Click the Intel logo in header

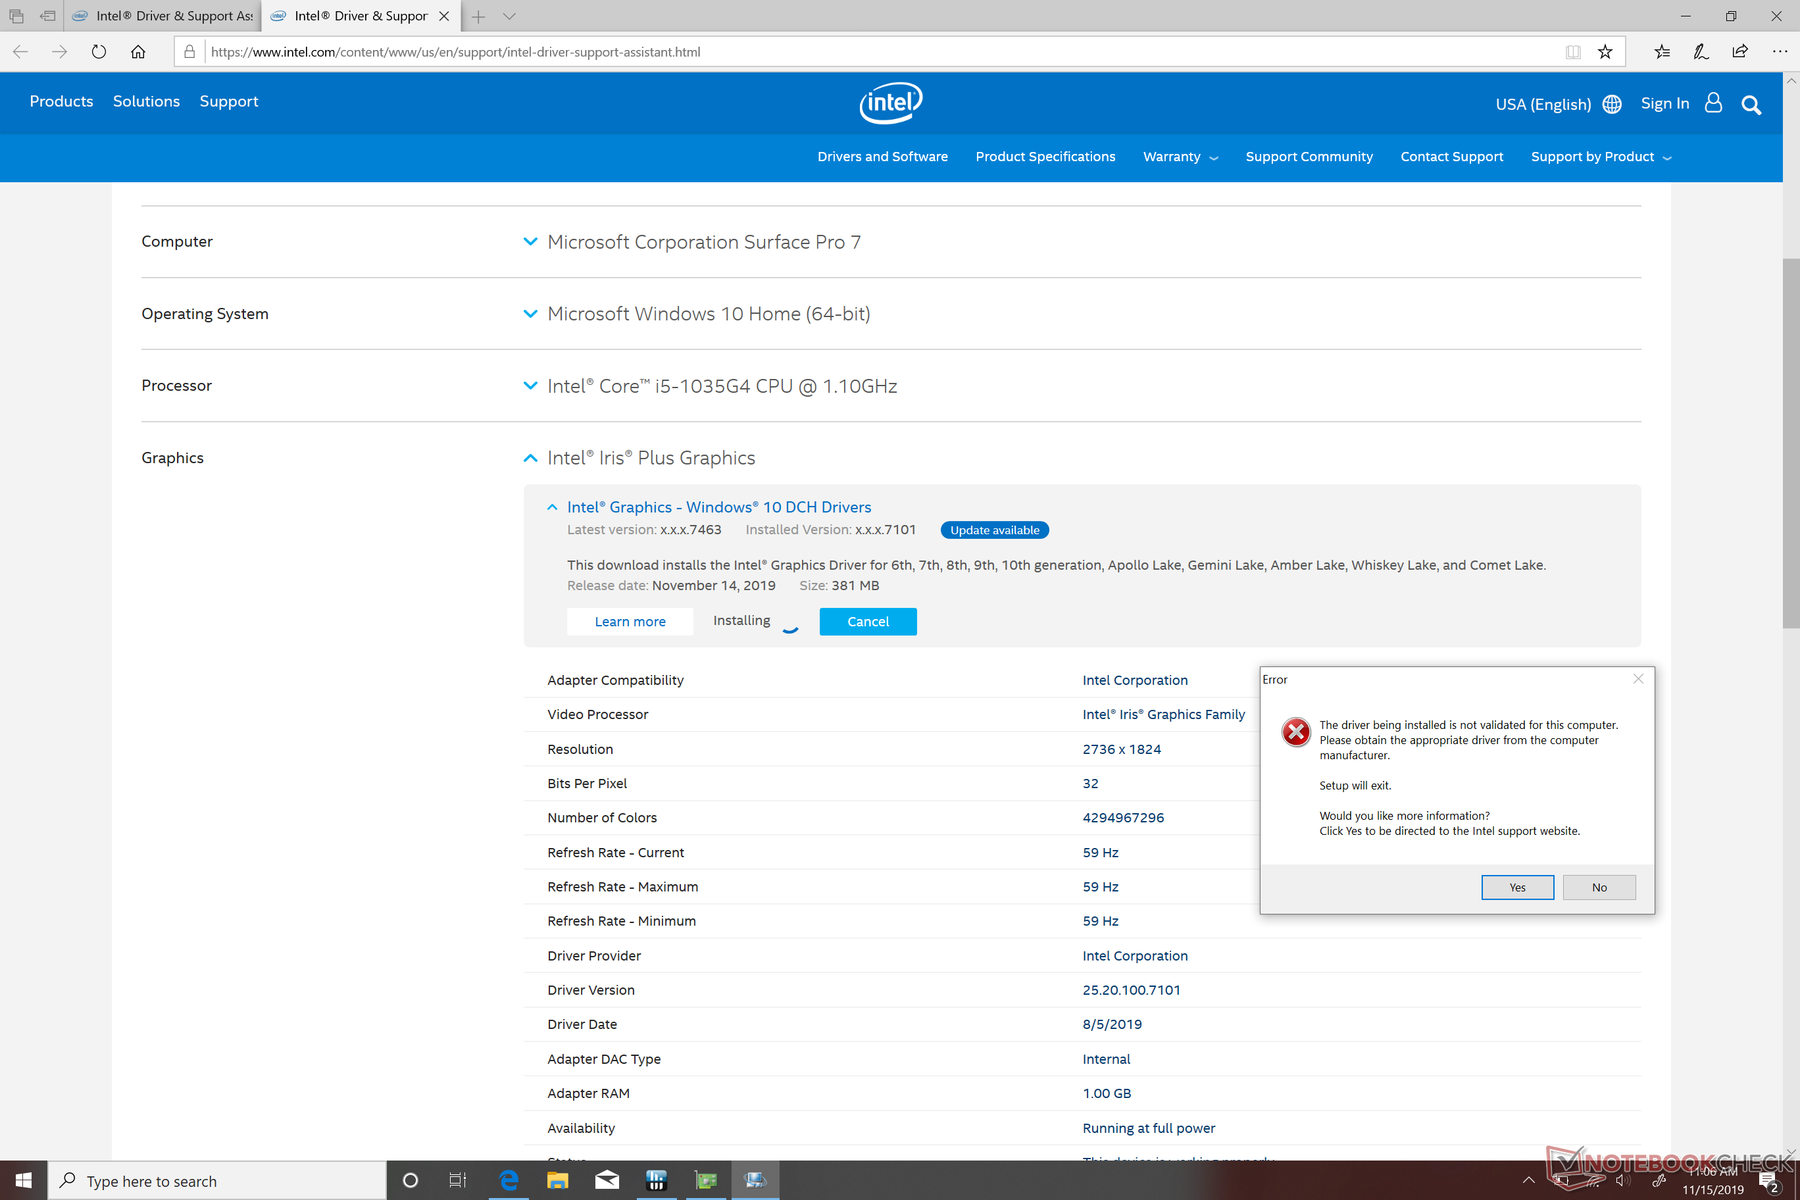[890, 102]
